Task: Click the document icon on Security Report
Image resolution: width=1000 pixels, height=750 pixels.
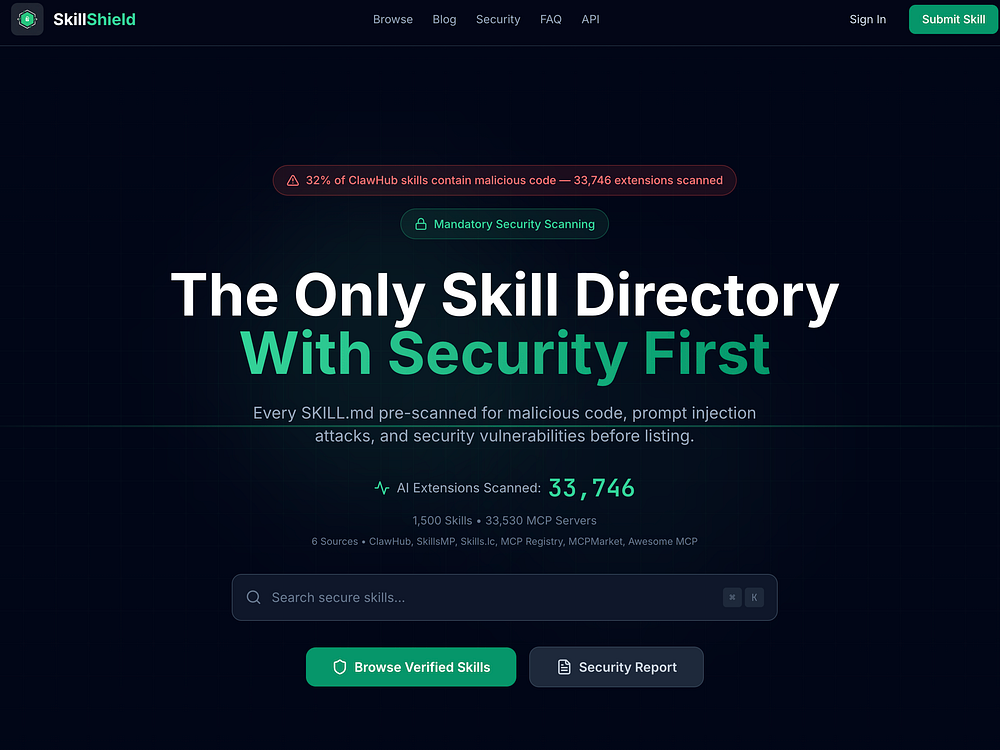Action: tap(564, 667)
